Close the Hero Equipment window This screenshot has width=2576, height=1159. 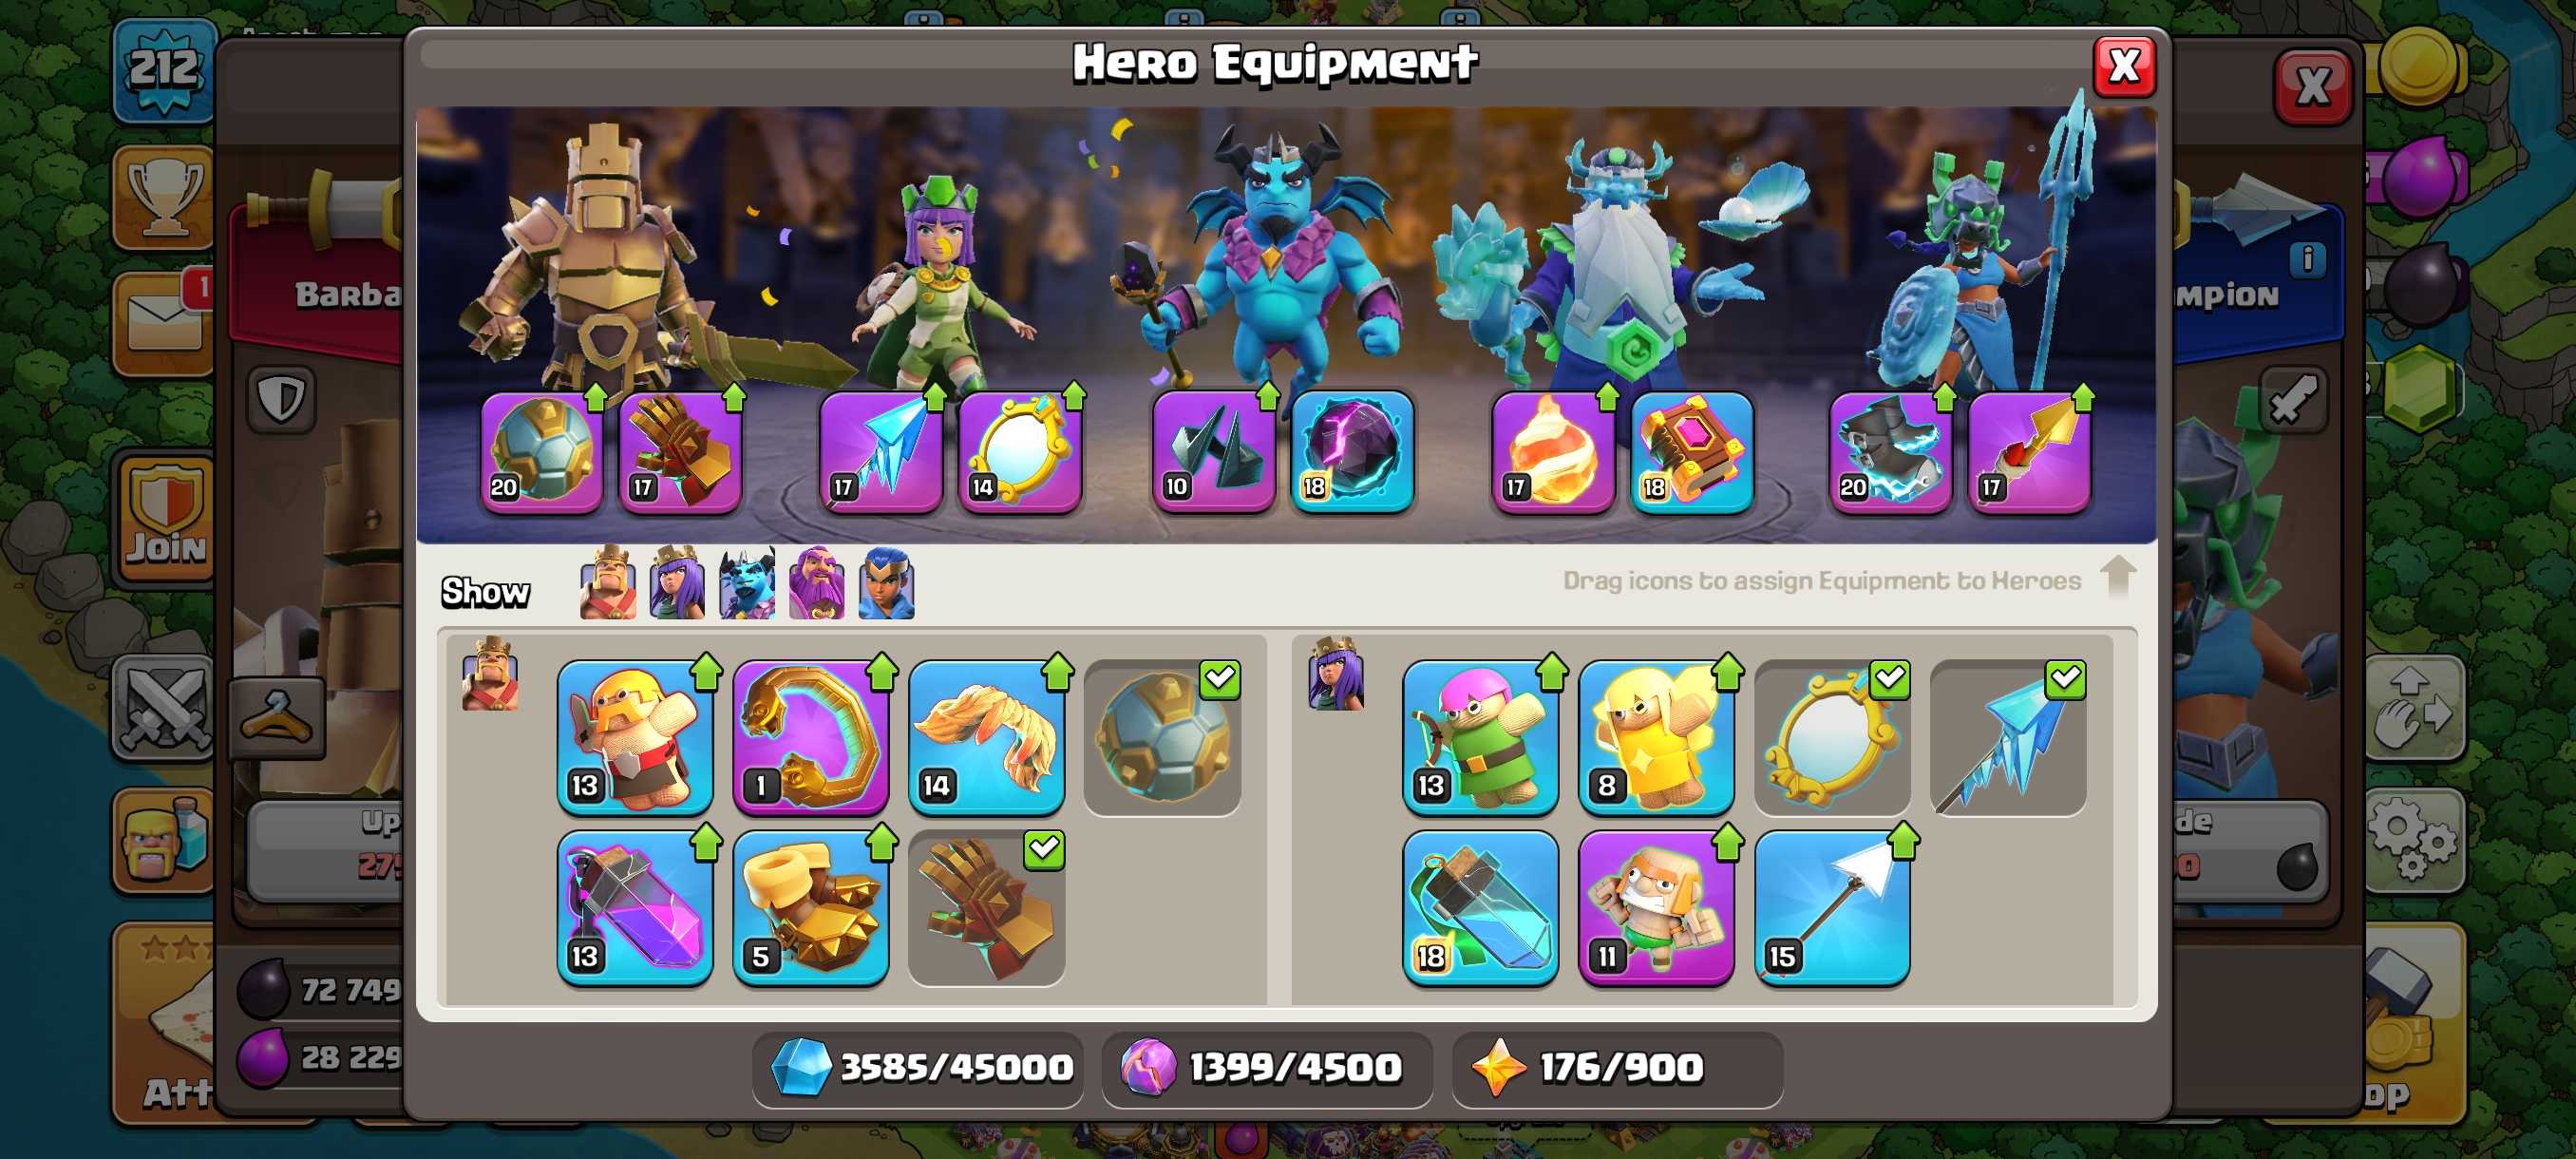[2124, 67]
